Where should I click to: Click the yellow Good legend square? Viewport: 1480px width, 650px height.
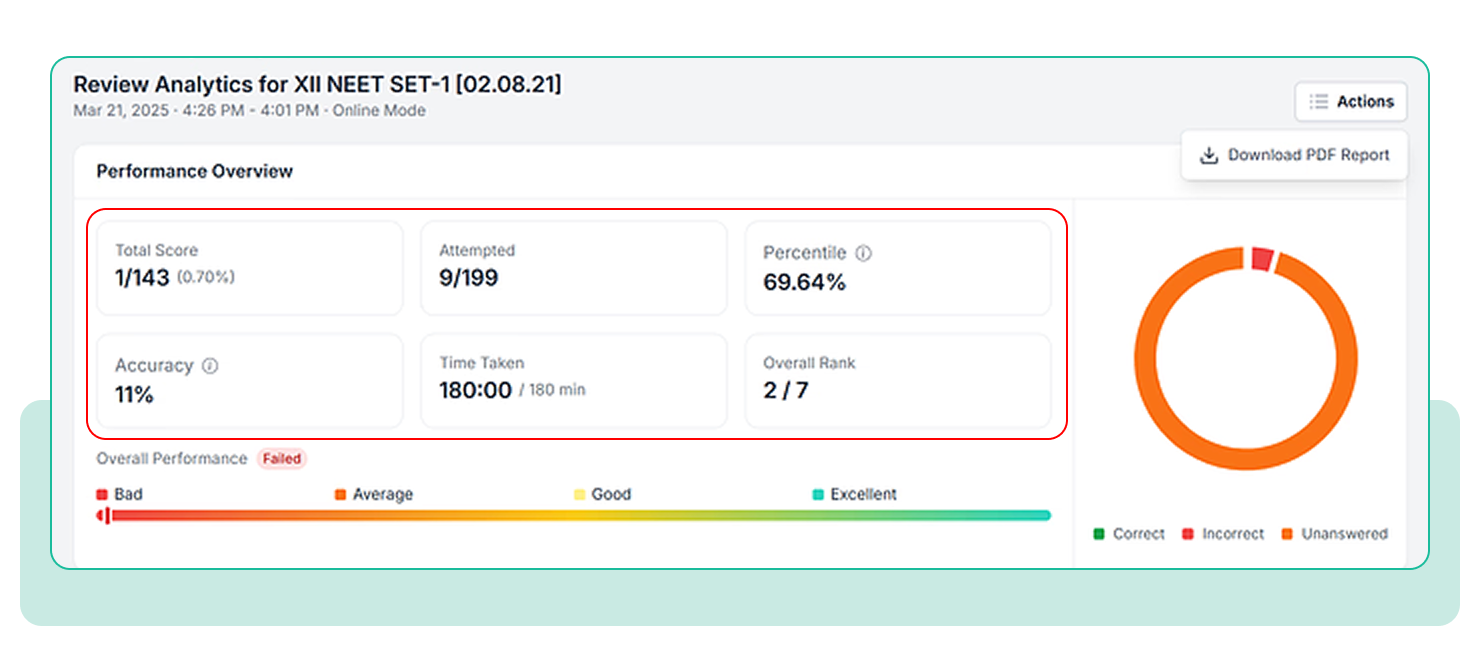[579, 495]
